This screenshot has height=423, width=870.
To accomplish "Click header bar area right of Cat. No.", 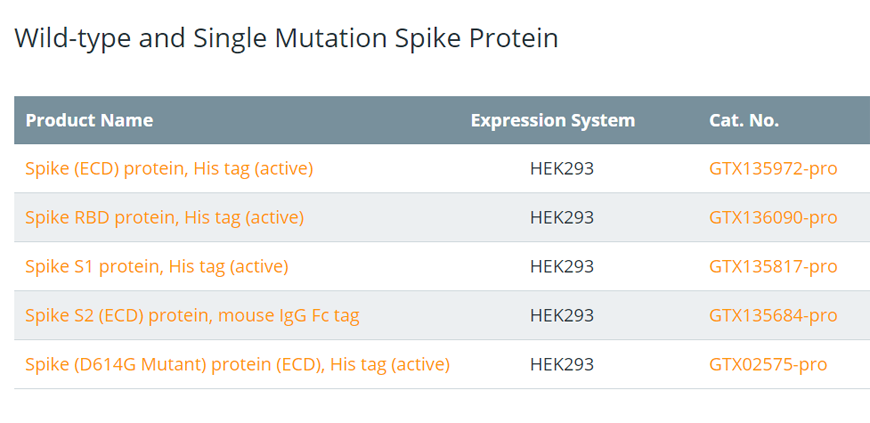I will 826,120.
